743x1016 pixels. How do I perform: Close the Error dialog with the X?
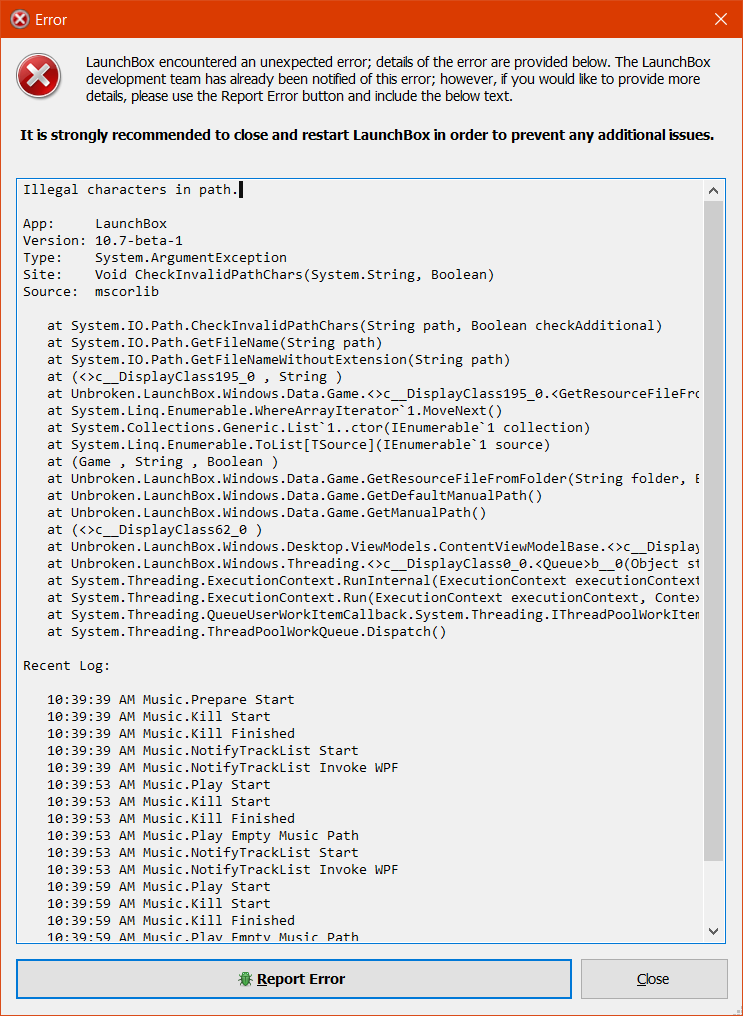(720, 19)
